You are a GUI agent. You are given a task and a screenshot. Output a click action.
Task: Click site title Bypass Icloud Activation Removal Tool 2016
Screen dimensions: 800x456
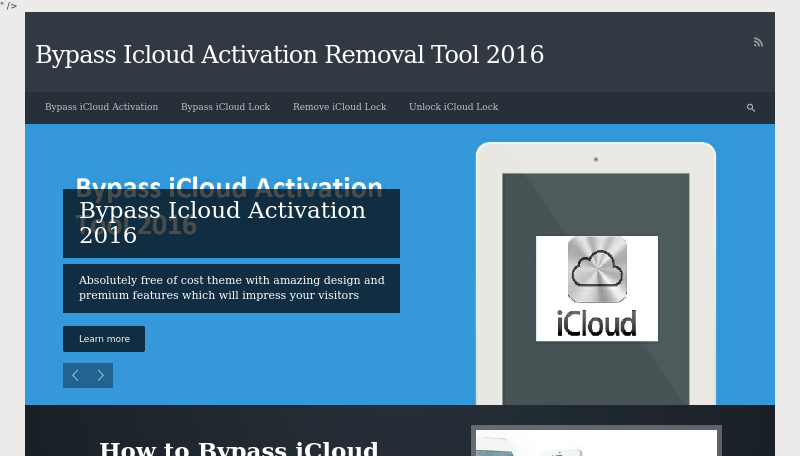click(289, 55)
